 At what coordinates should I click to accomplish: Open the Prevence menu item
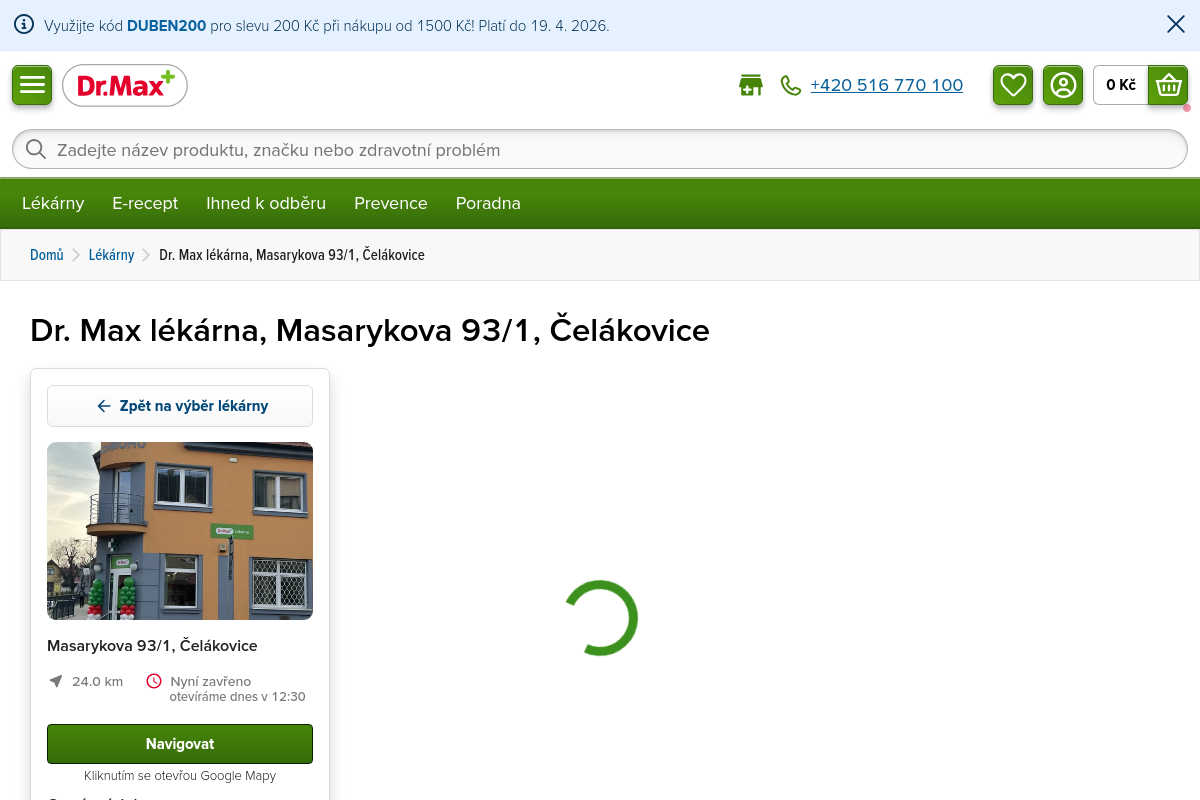391,203
